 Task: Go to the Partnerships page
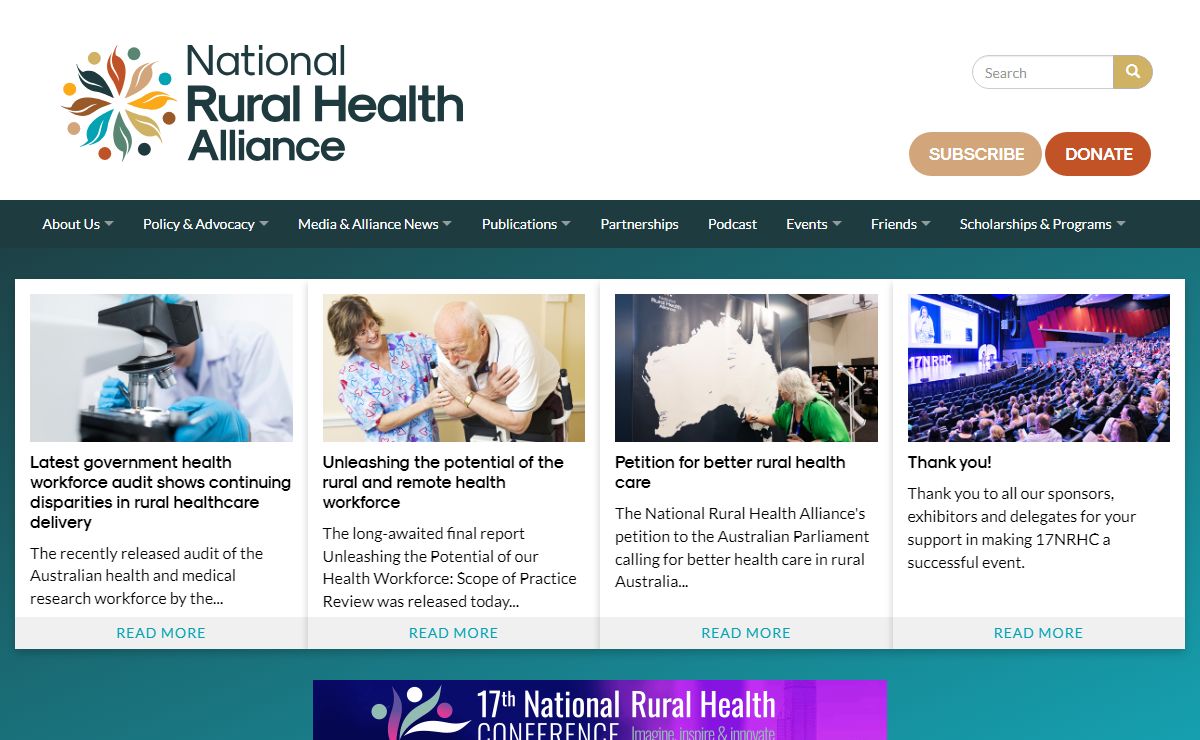point(640,224)
